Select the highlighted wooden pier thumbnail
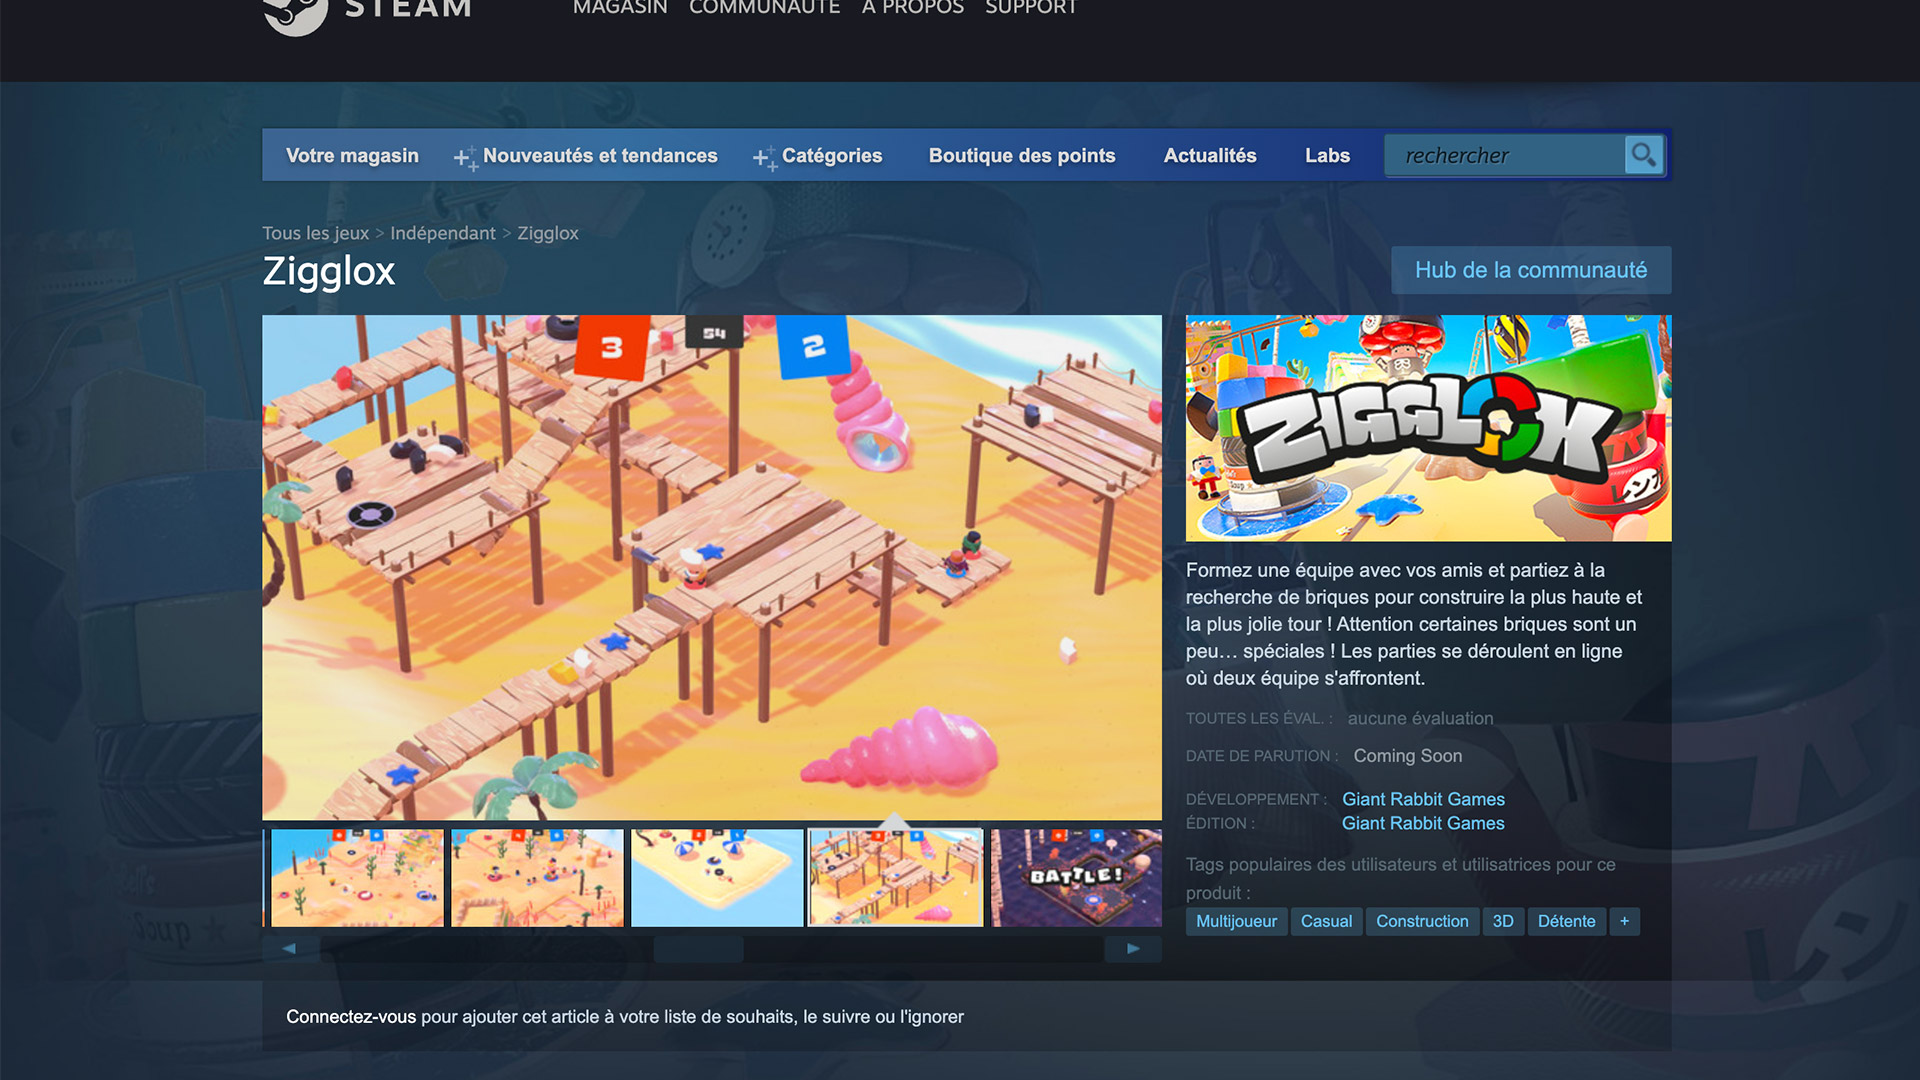 [896, 878]
